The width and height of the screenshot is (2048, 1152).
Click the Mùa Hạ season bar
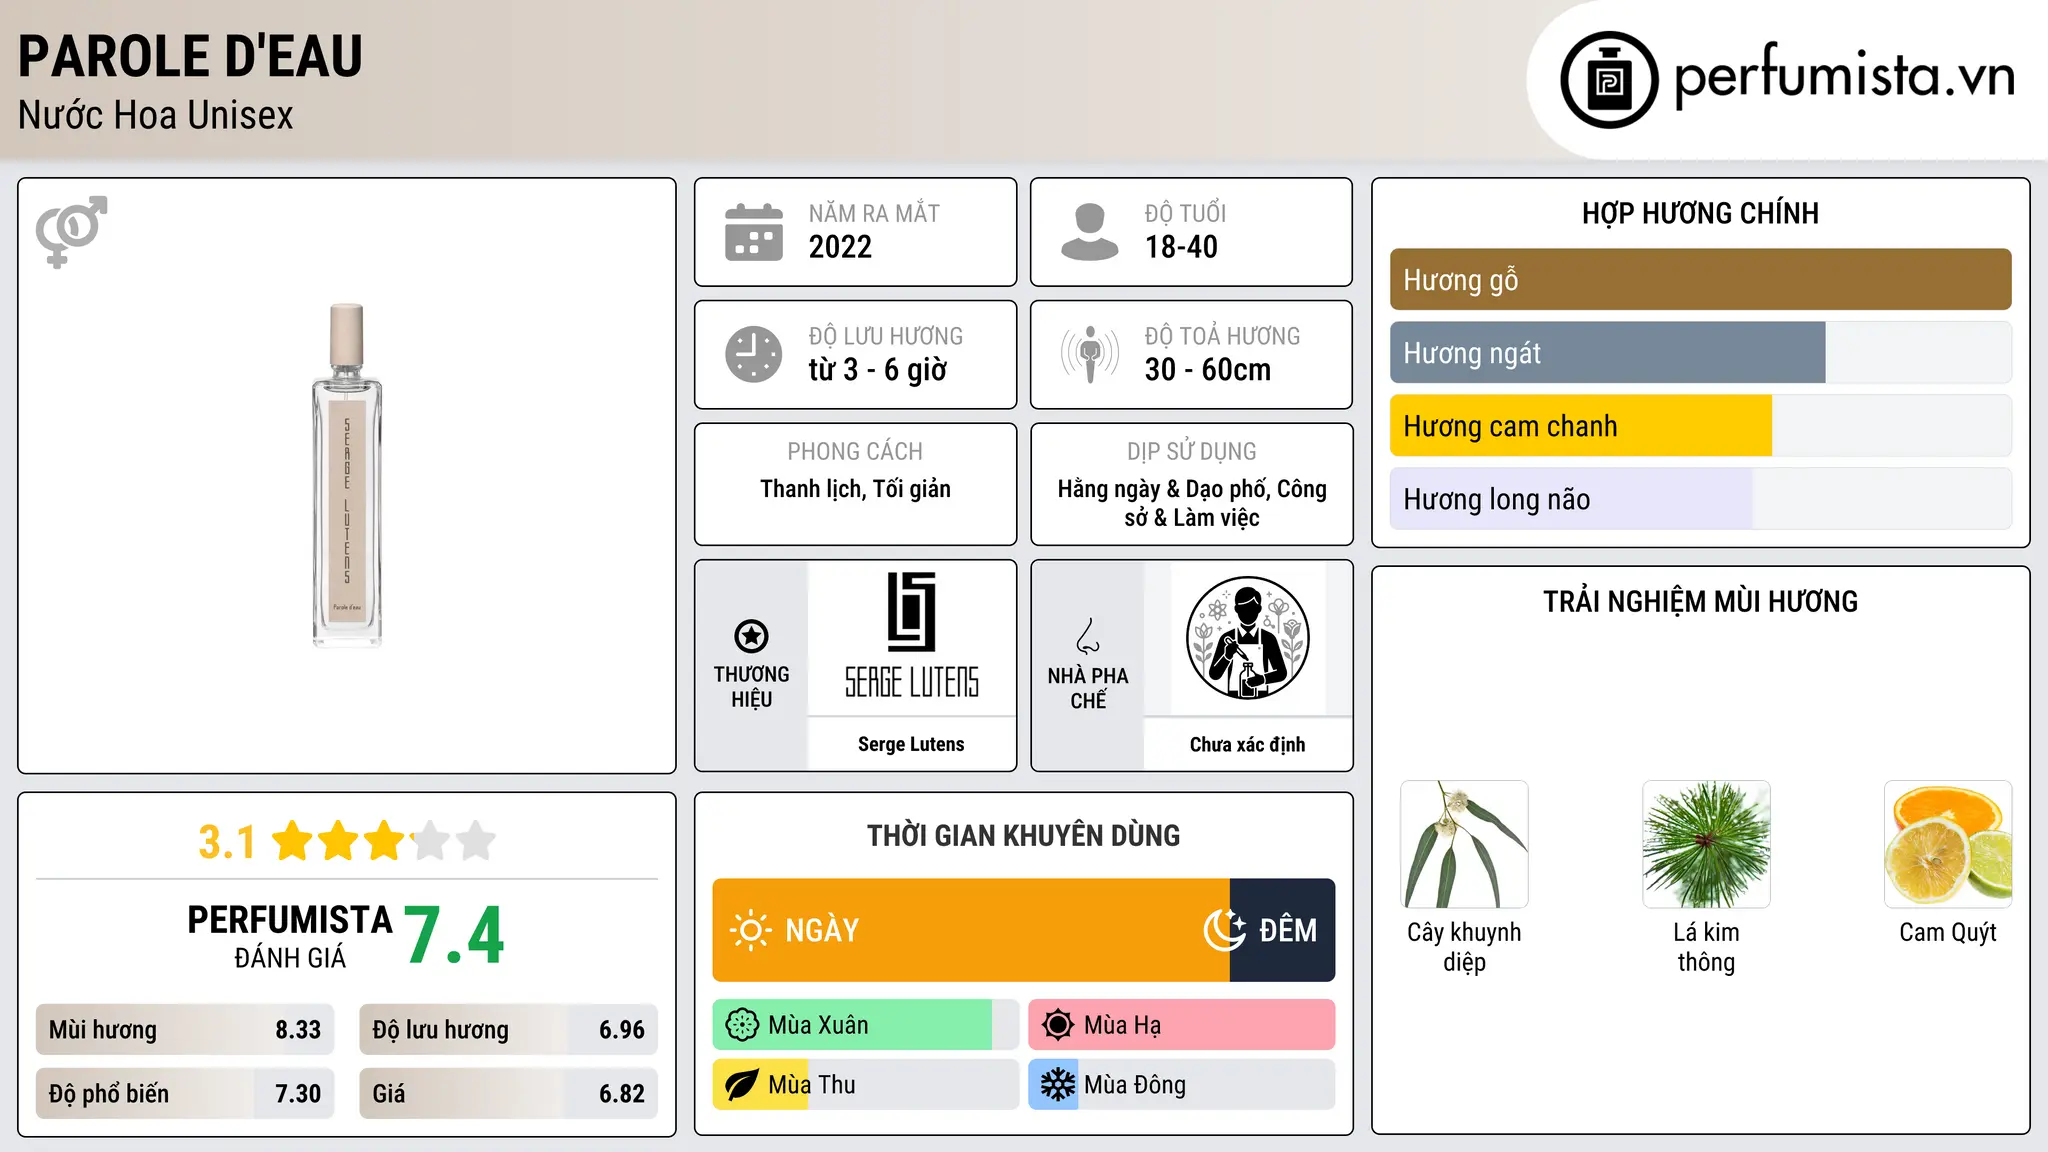(x=1182, y=1025)
